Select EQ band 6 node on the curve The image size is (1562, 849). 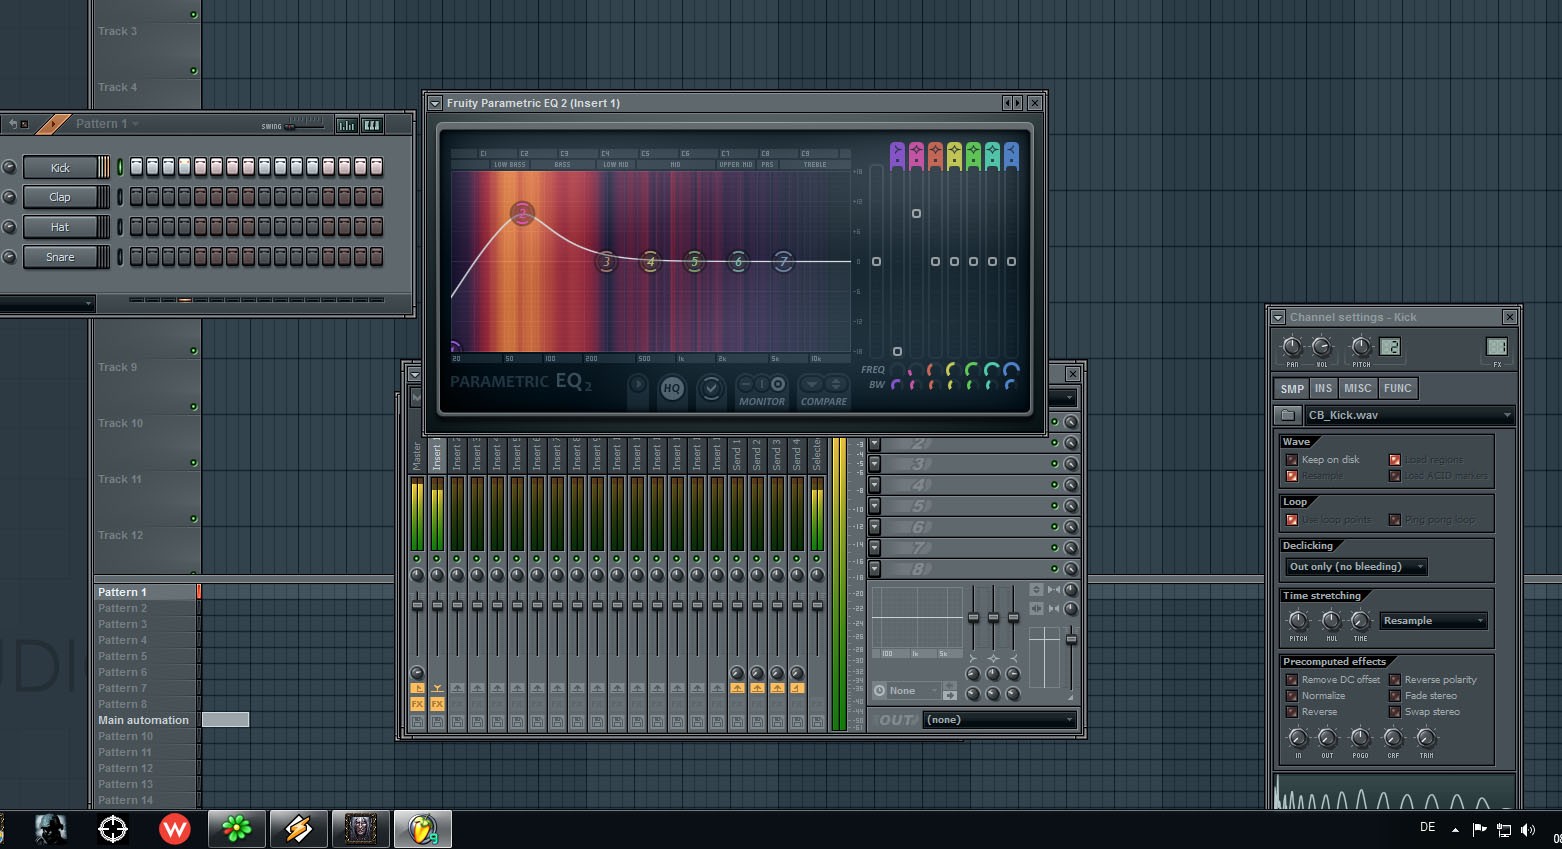738,262
